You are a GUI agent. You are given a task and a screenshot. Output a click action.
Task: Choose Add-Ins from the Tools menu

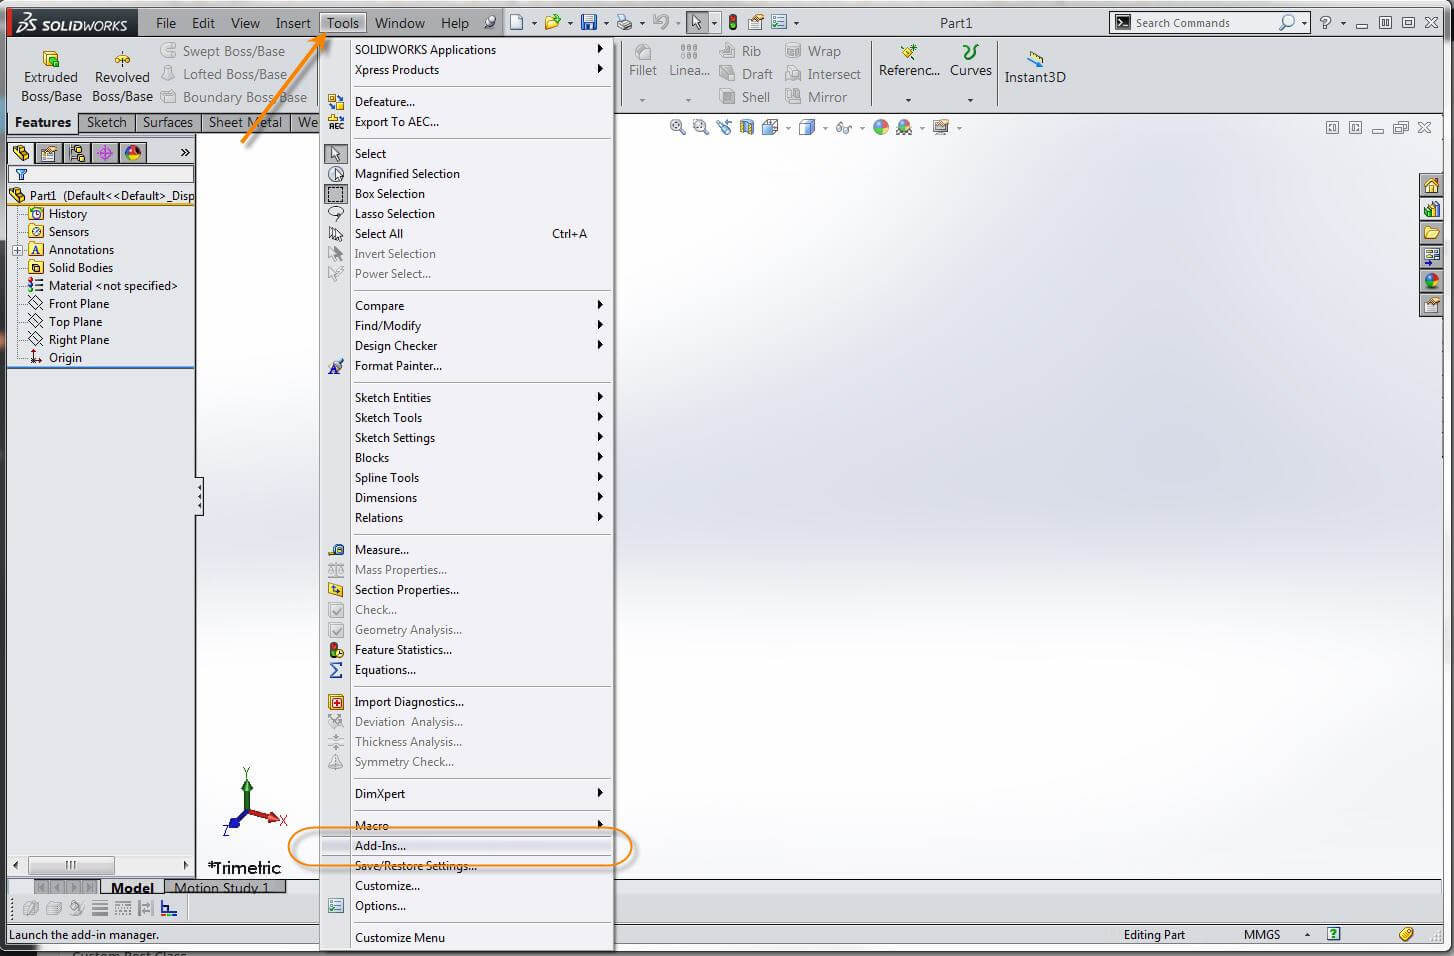[x=382, y=845]
